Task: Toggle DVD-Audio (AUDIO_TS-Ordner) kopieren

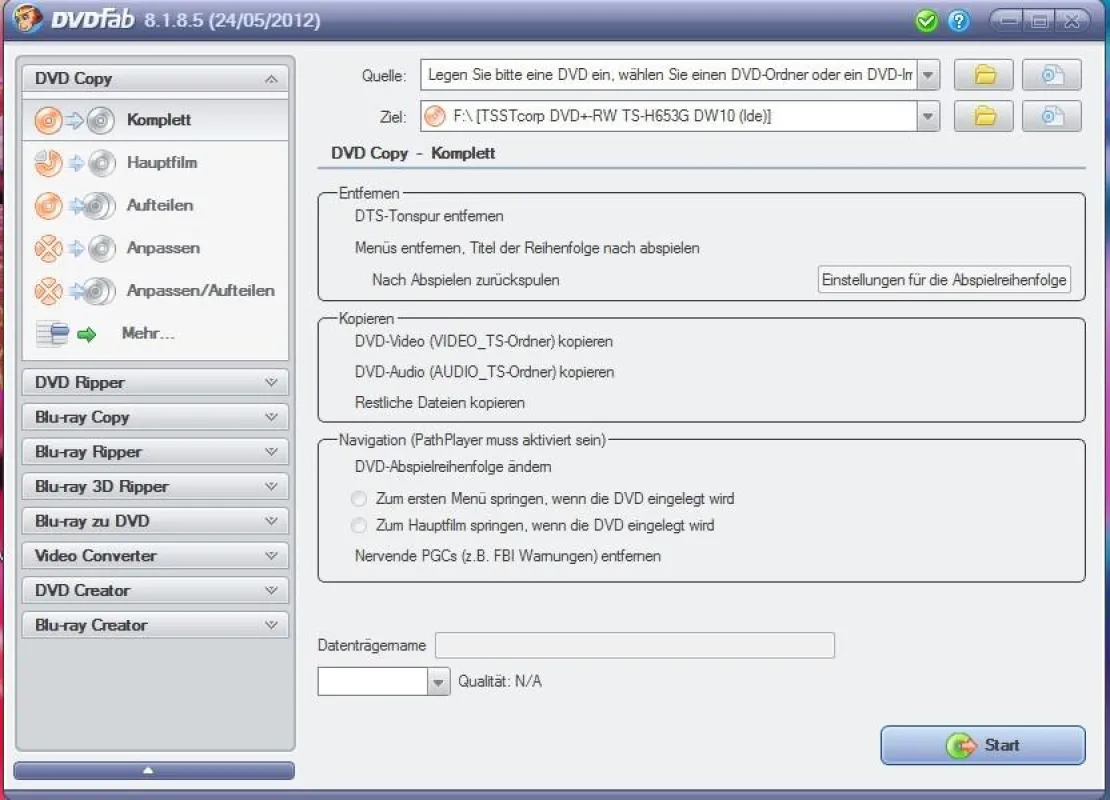Action: 484,372
